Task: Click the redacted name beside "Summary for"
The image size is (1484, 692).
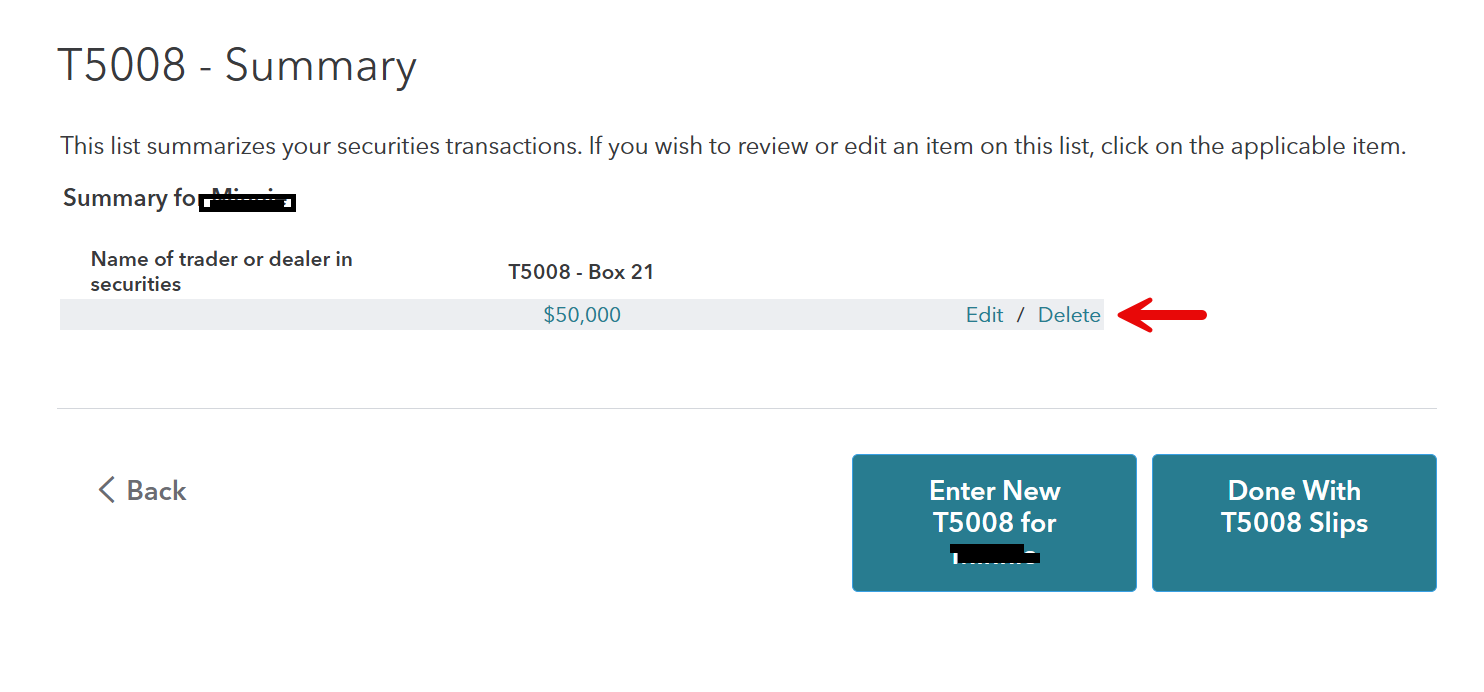Action: point(248,203)
